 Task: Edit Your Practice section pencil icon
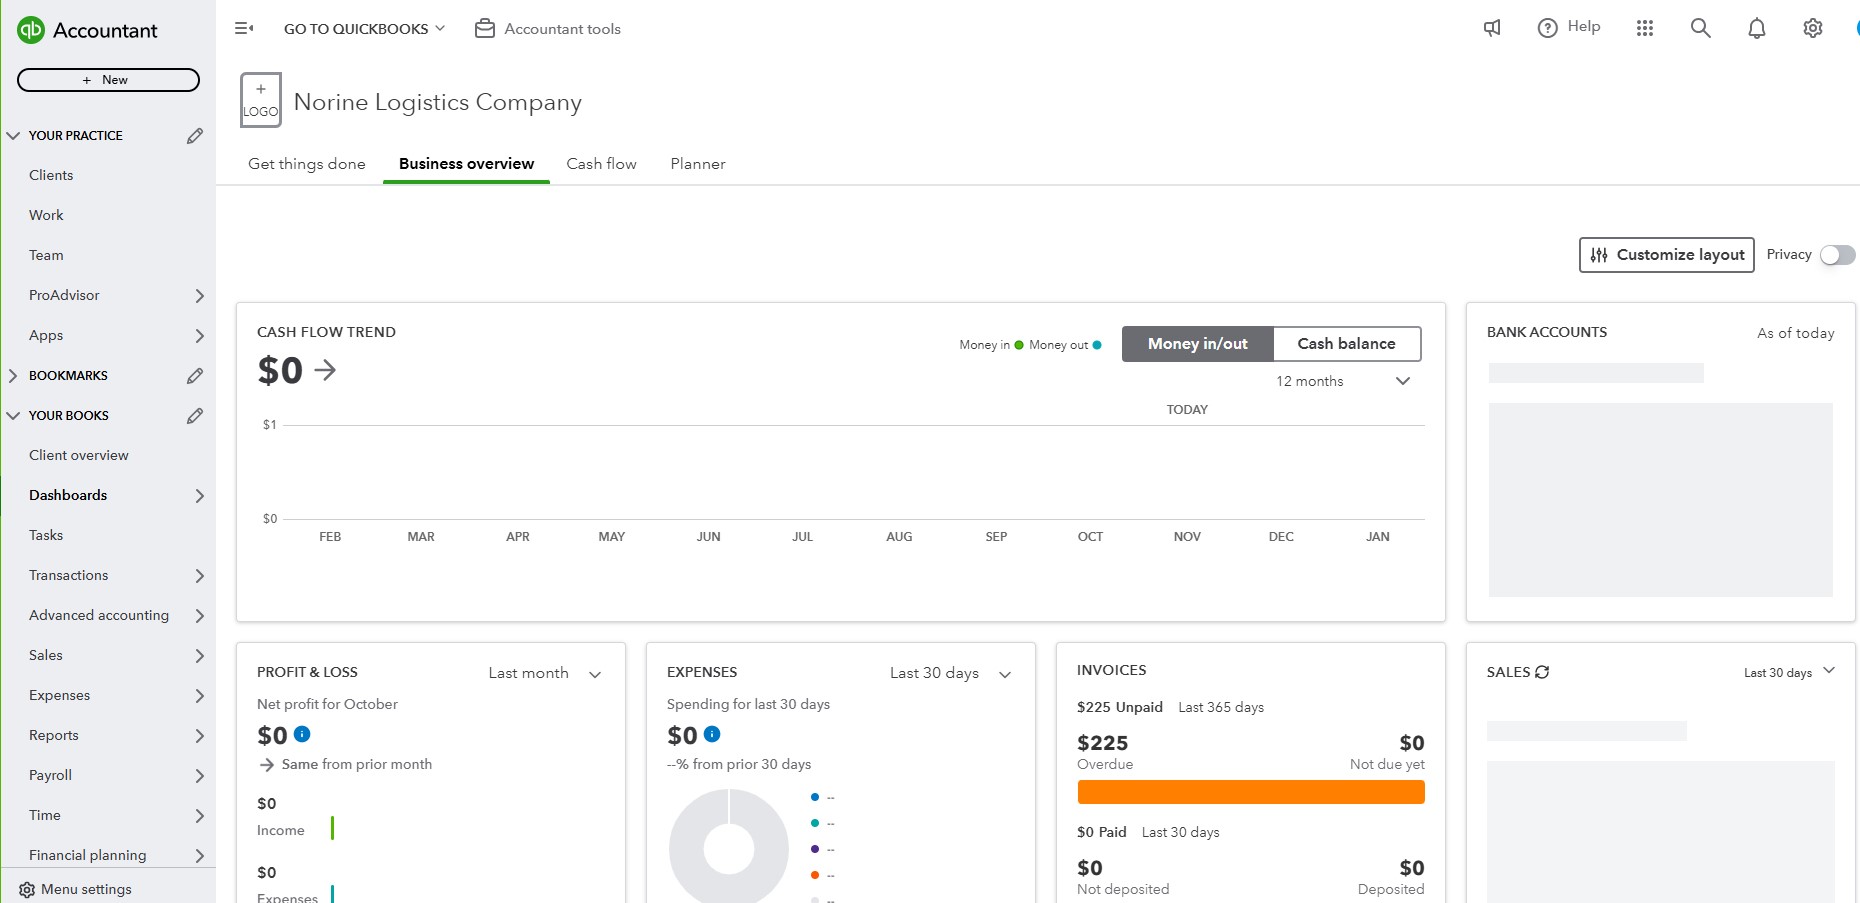[195, 136]
